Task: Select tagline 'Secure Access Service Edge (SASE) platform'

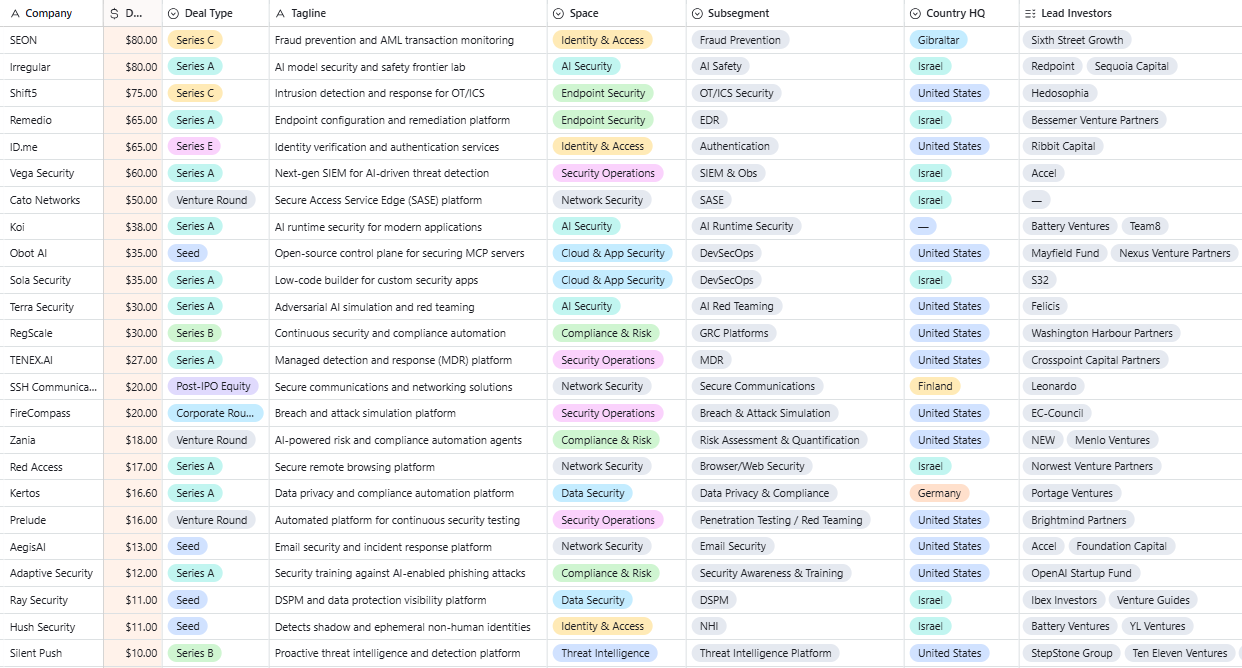Action: point(378,200)
